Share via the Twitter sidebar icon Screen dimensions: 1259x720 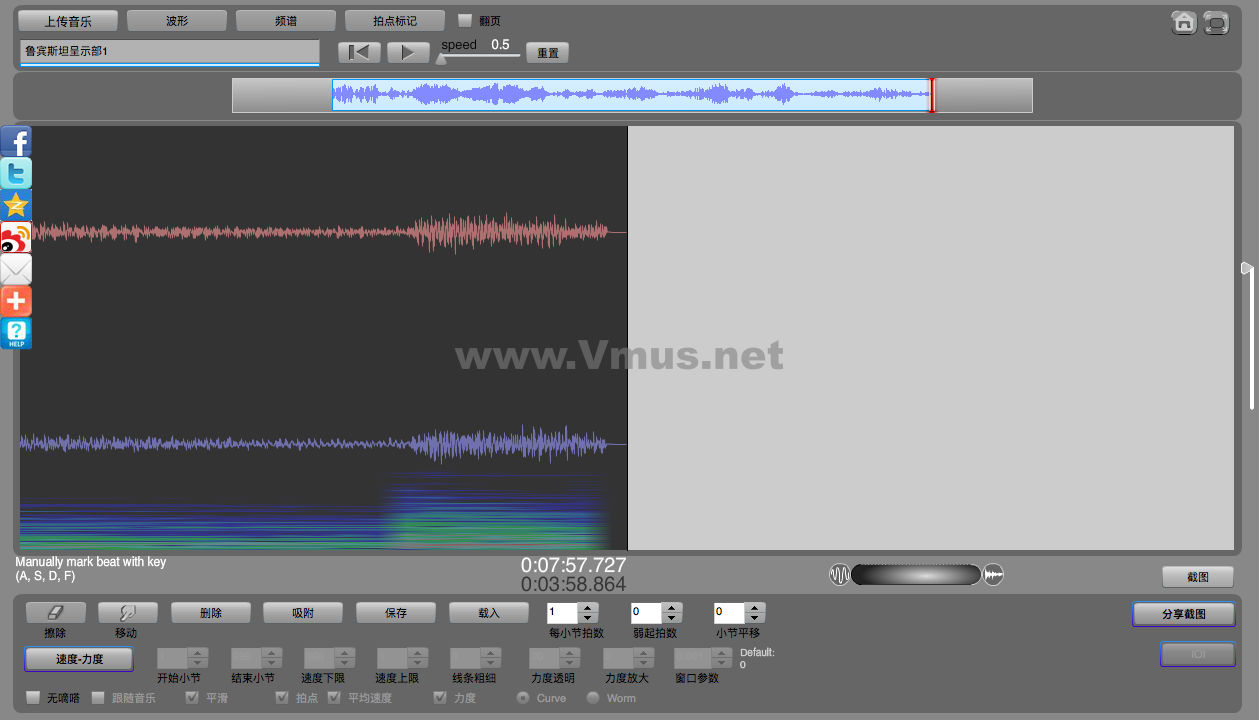tap(16, 173)
